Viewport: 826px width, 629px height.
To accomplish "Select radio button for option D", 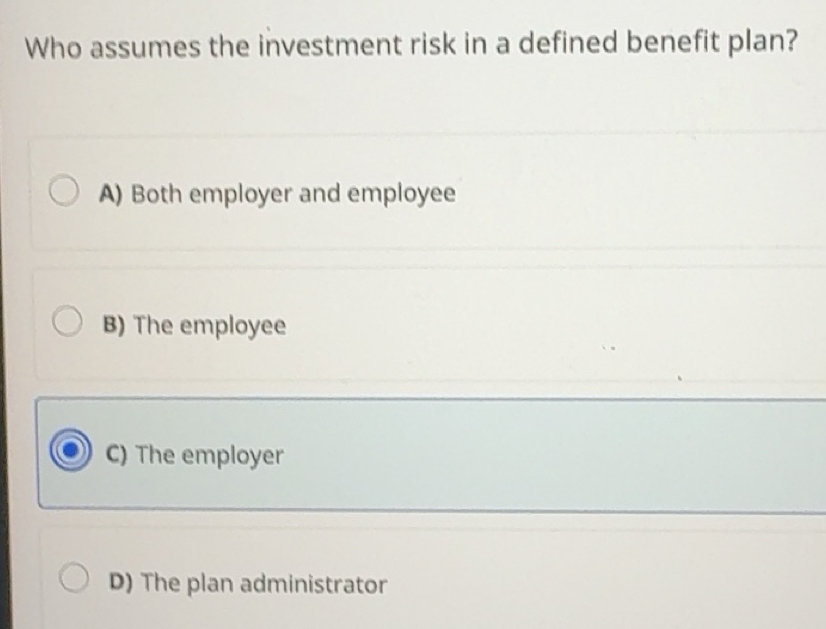I will pos(72,576).
